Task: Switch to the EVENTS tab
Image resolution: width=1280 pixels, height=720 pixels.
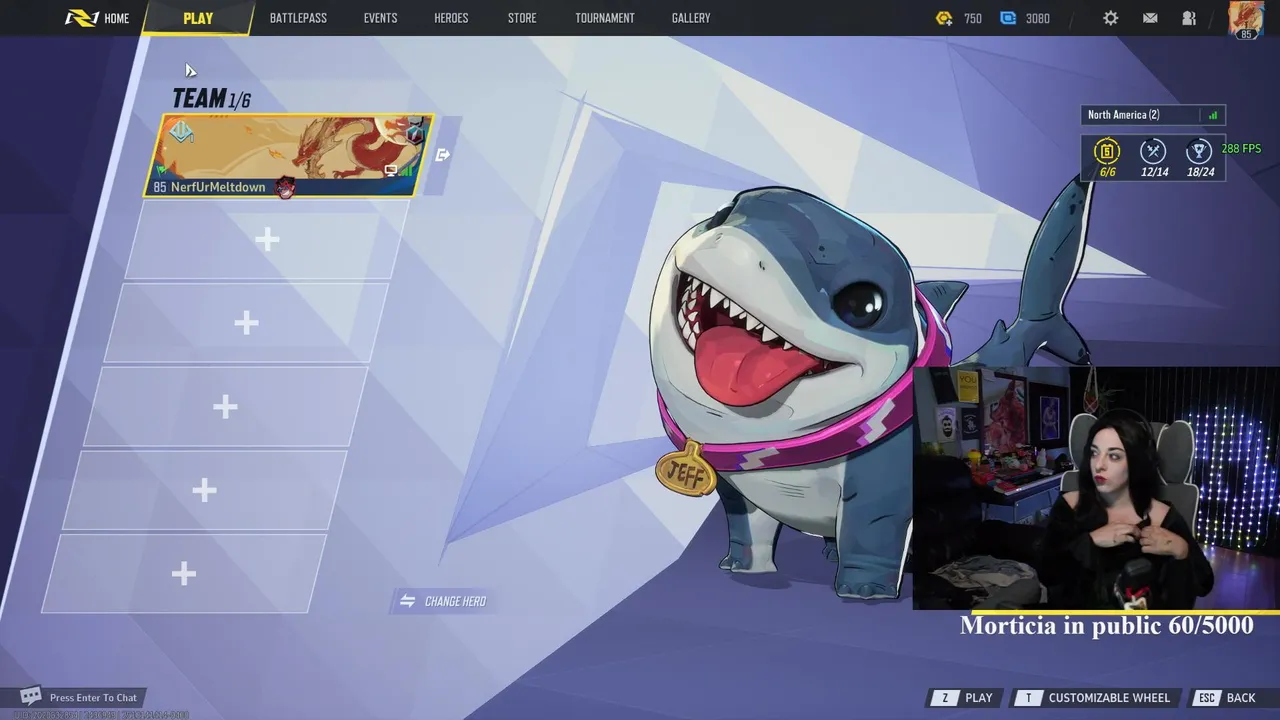Action: 380,18
